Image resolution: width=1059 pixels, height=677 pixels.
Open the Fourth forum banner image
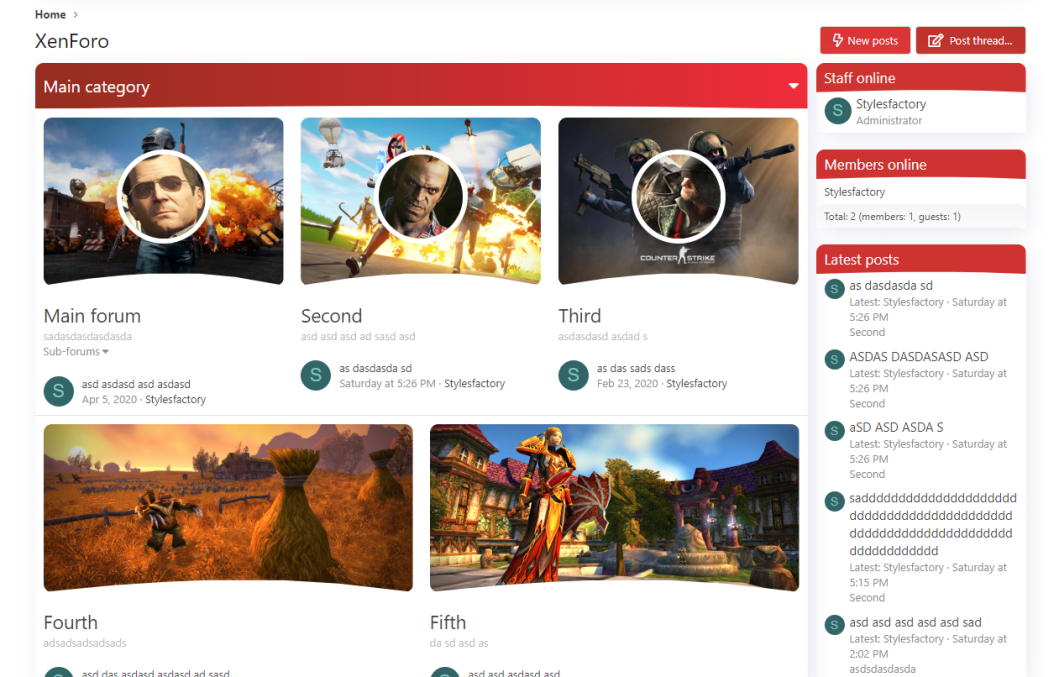click(x=228, y=507)
